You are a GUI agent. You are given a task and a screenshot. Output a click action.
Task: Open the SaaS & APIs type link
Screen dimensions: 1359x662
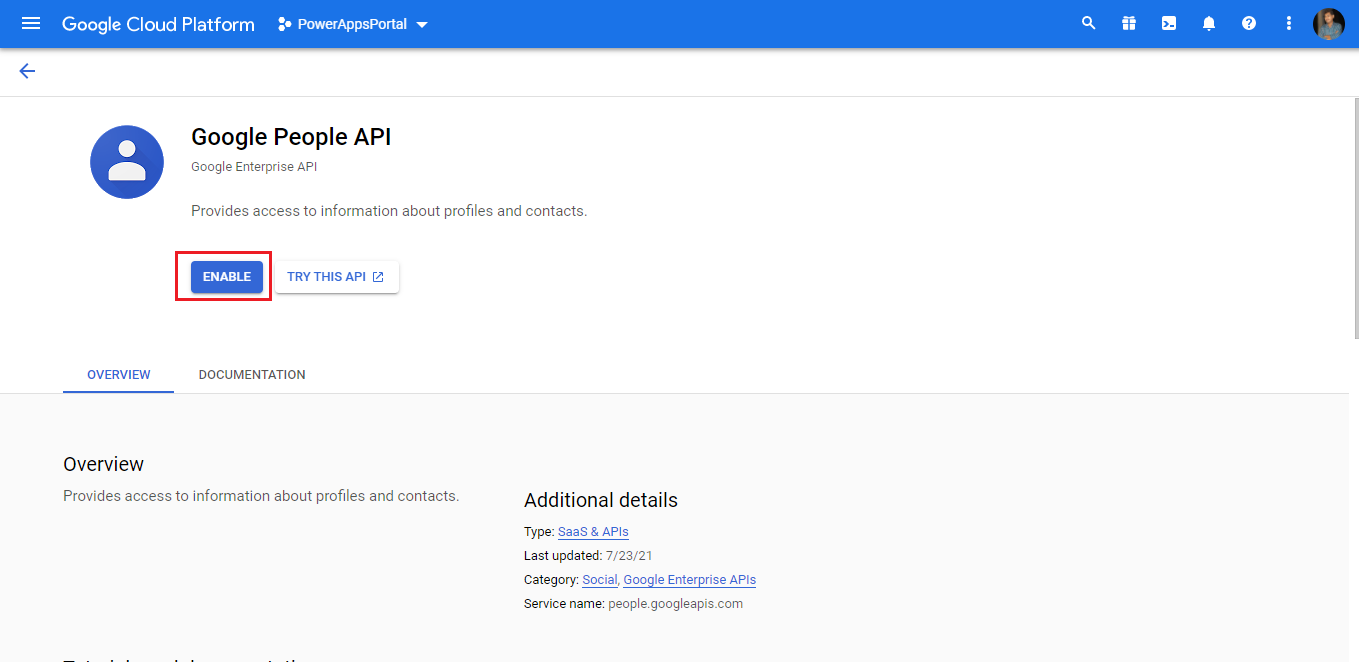(593, 532)
